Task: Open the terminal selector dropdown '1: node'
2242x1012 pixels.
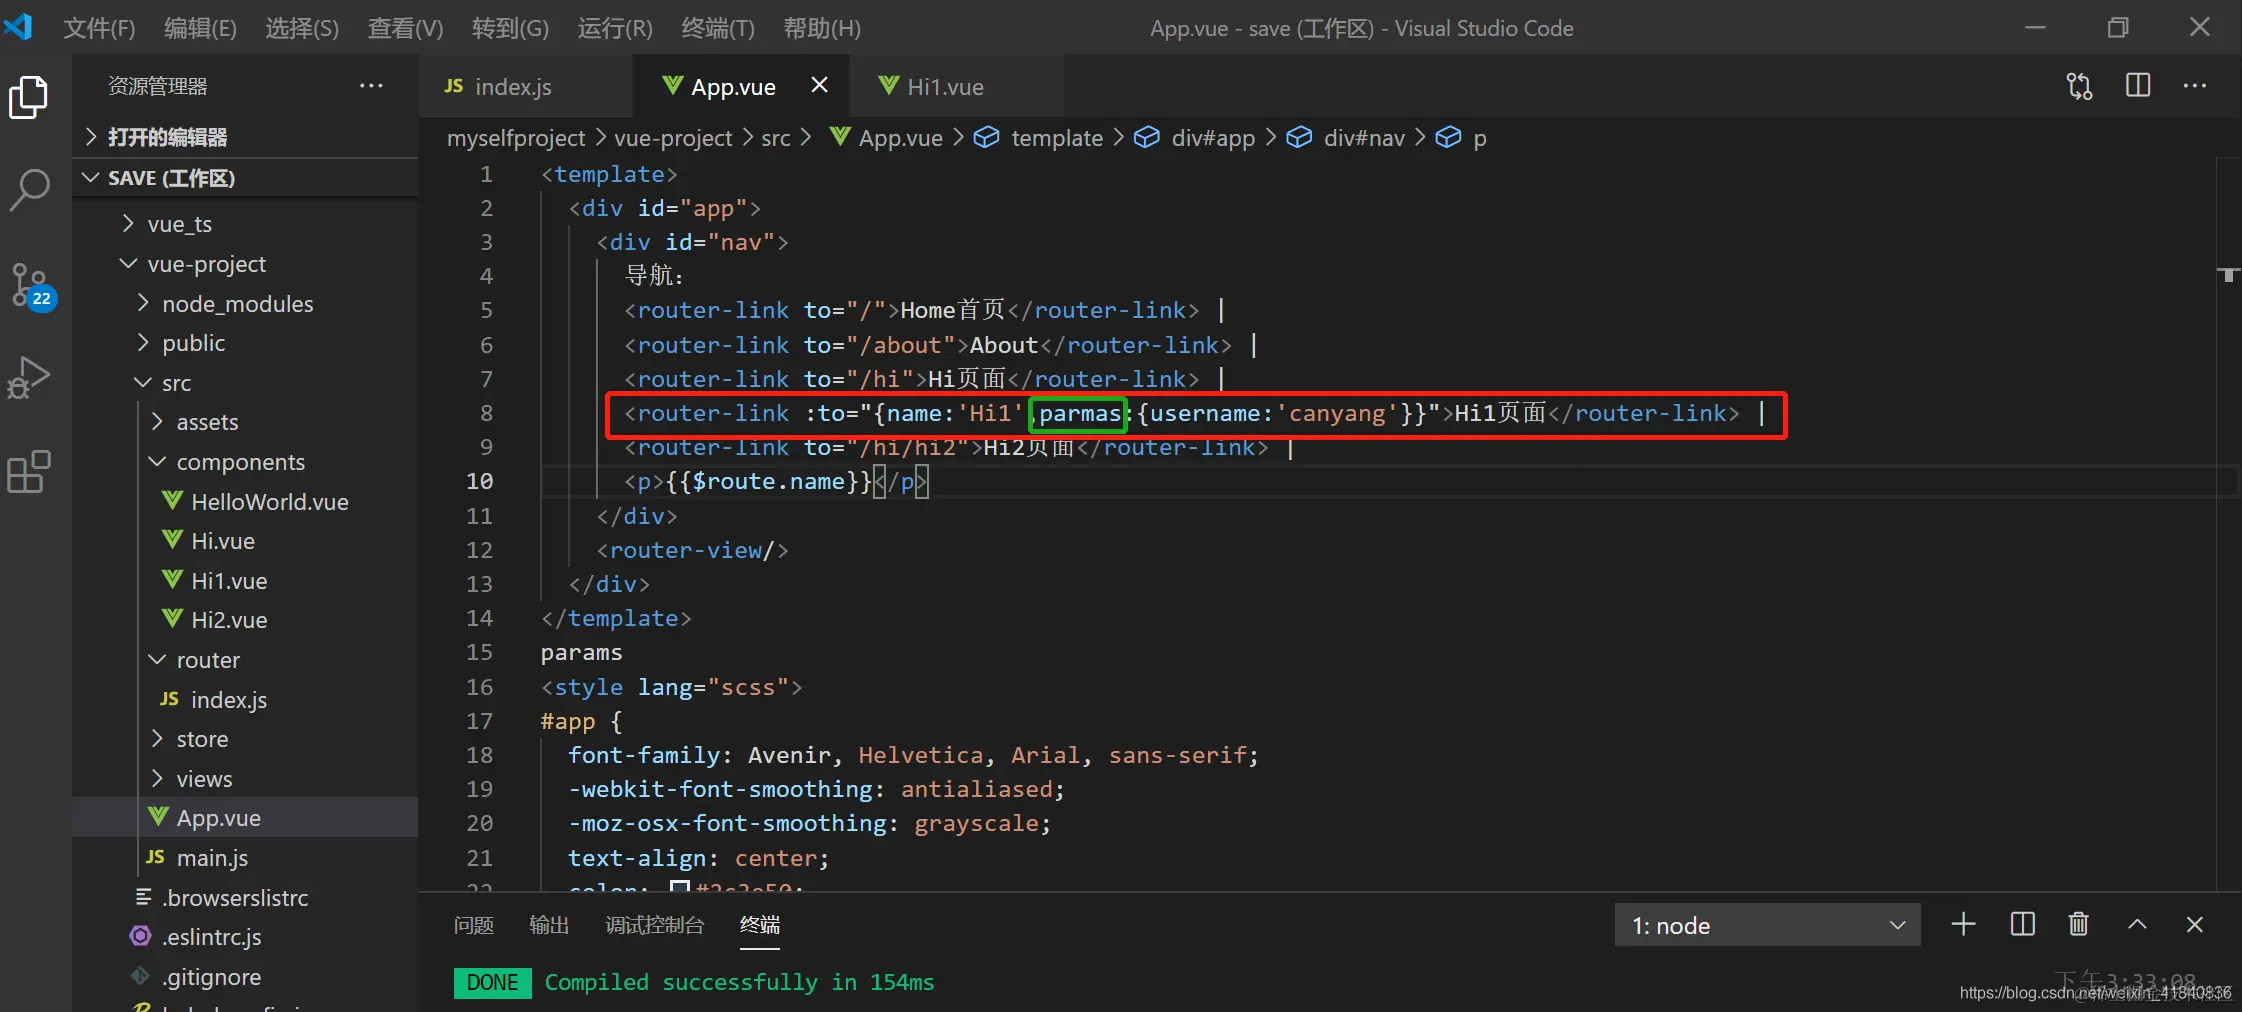Action: [x=1767, y=925]
